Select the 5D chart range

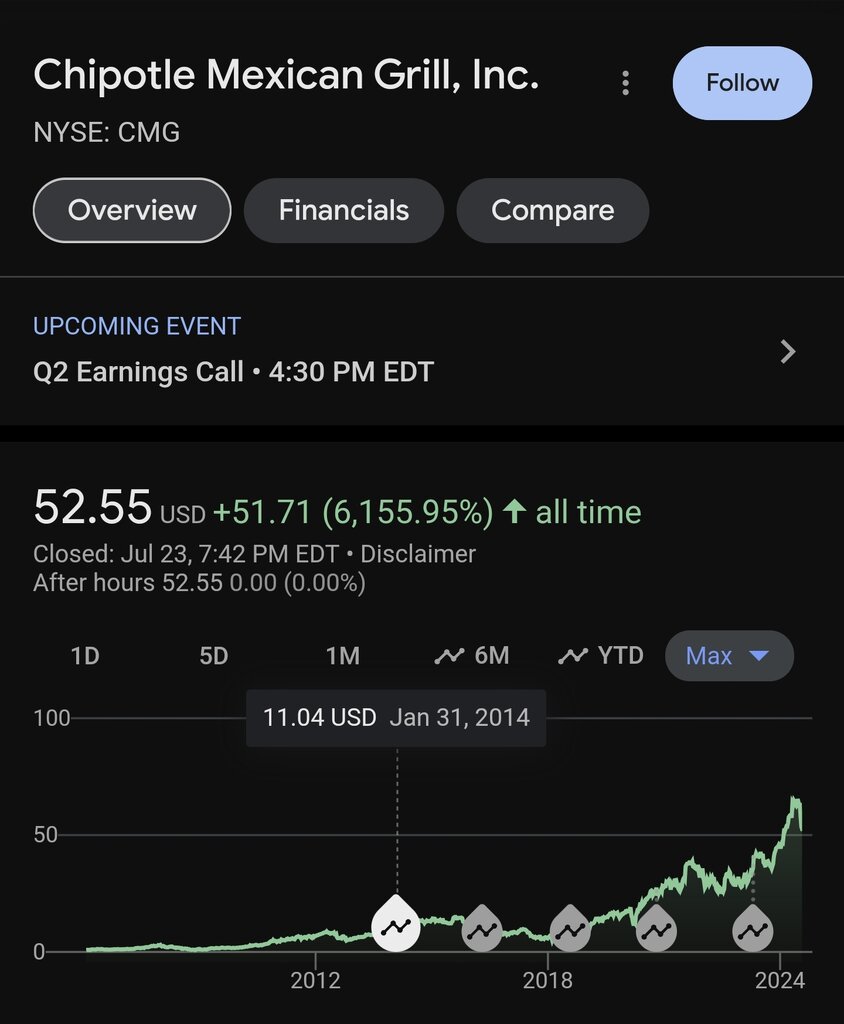pos(214,656)
